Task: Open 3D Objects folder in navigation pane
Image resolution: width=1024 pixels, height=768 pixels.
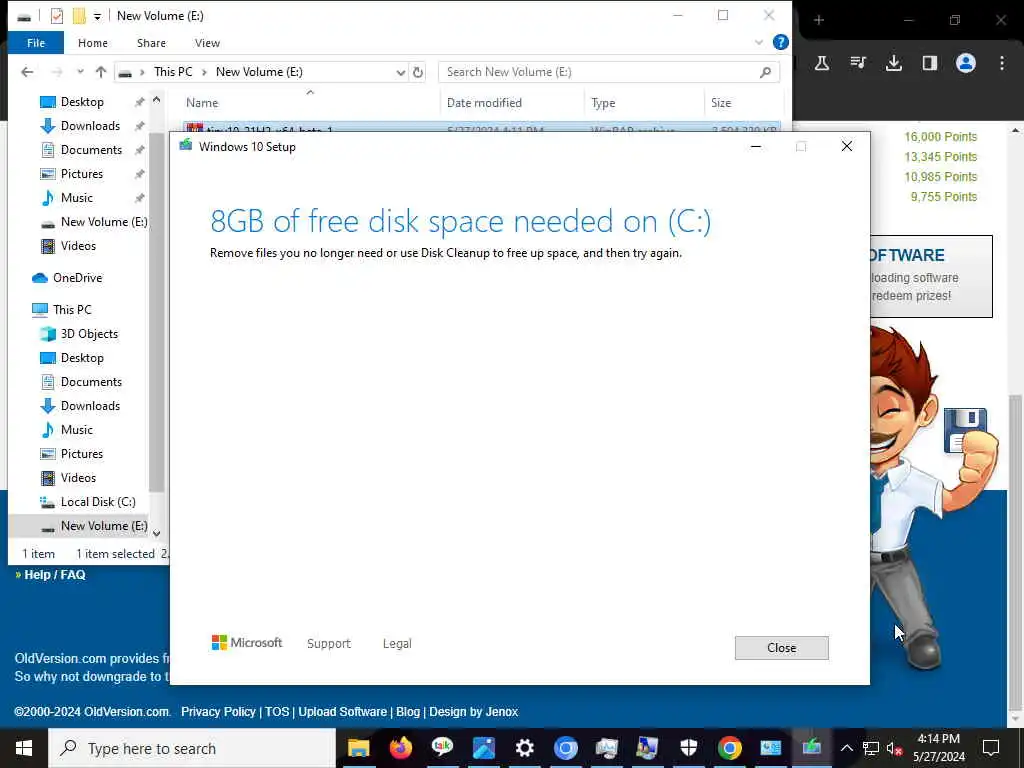Action: 89,334
